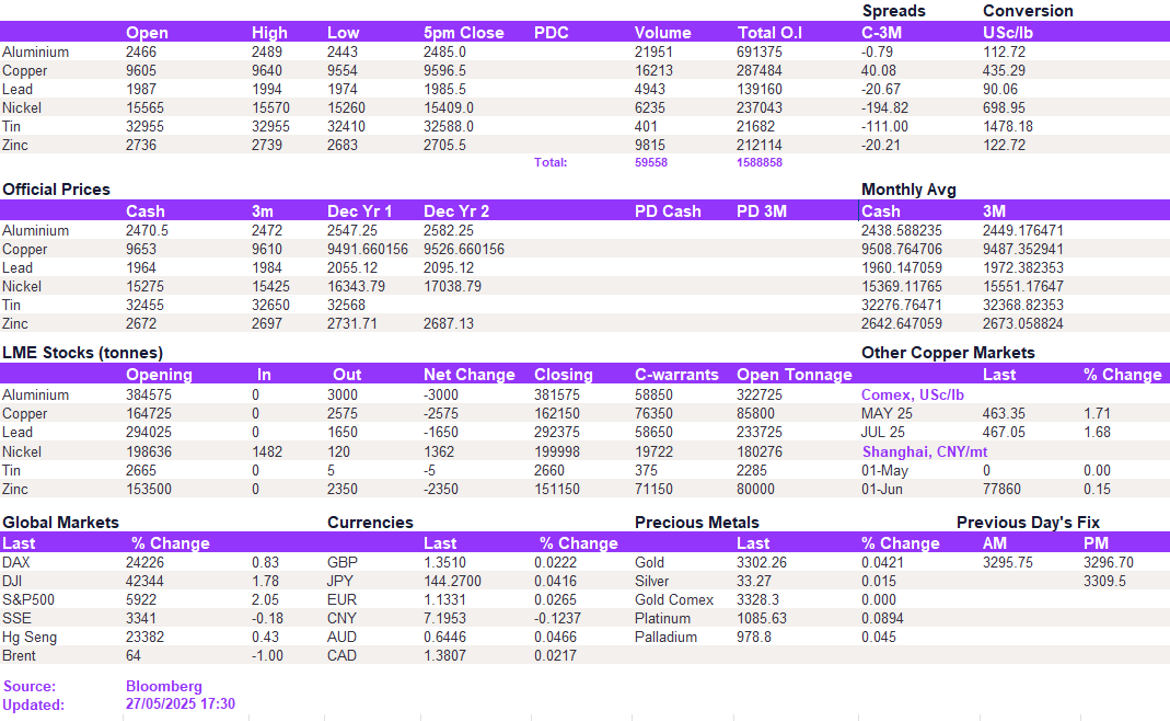Select the Aluminium Open price 2466
1170x721 pixels.
pos(141,52)
